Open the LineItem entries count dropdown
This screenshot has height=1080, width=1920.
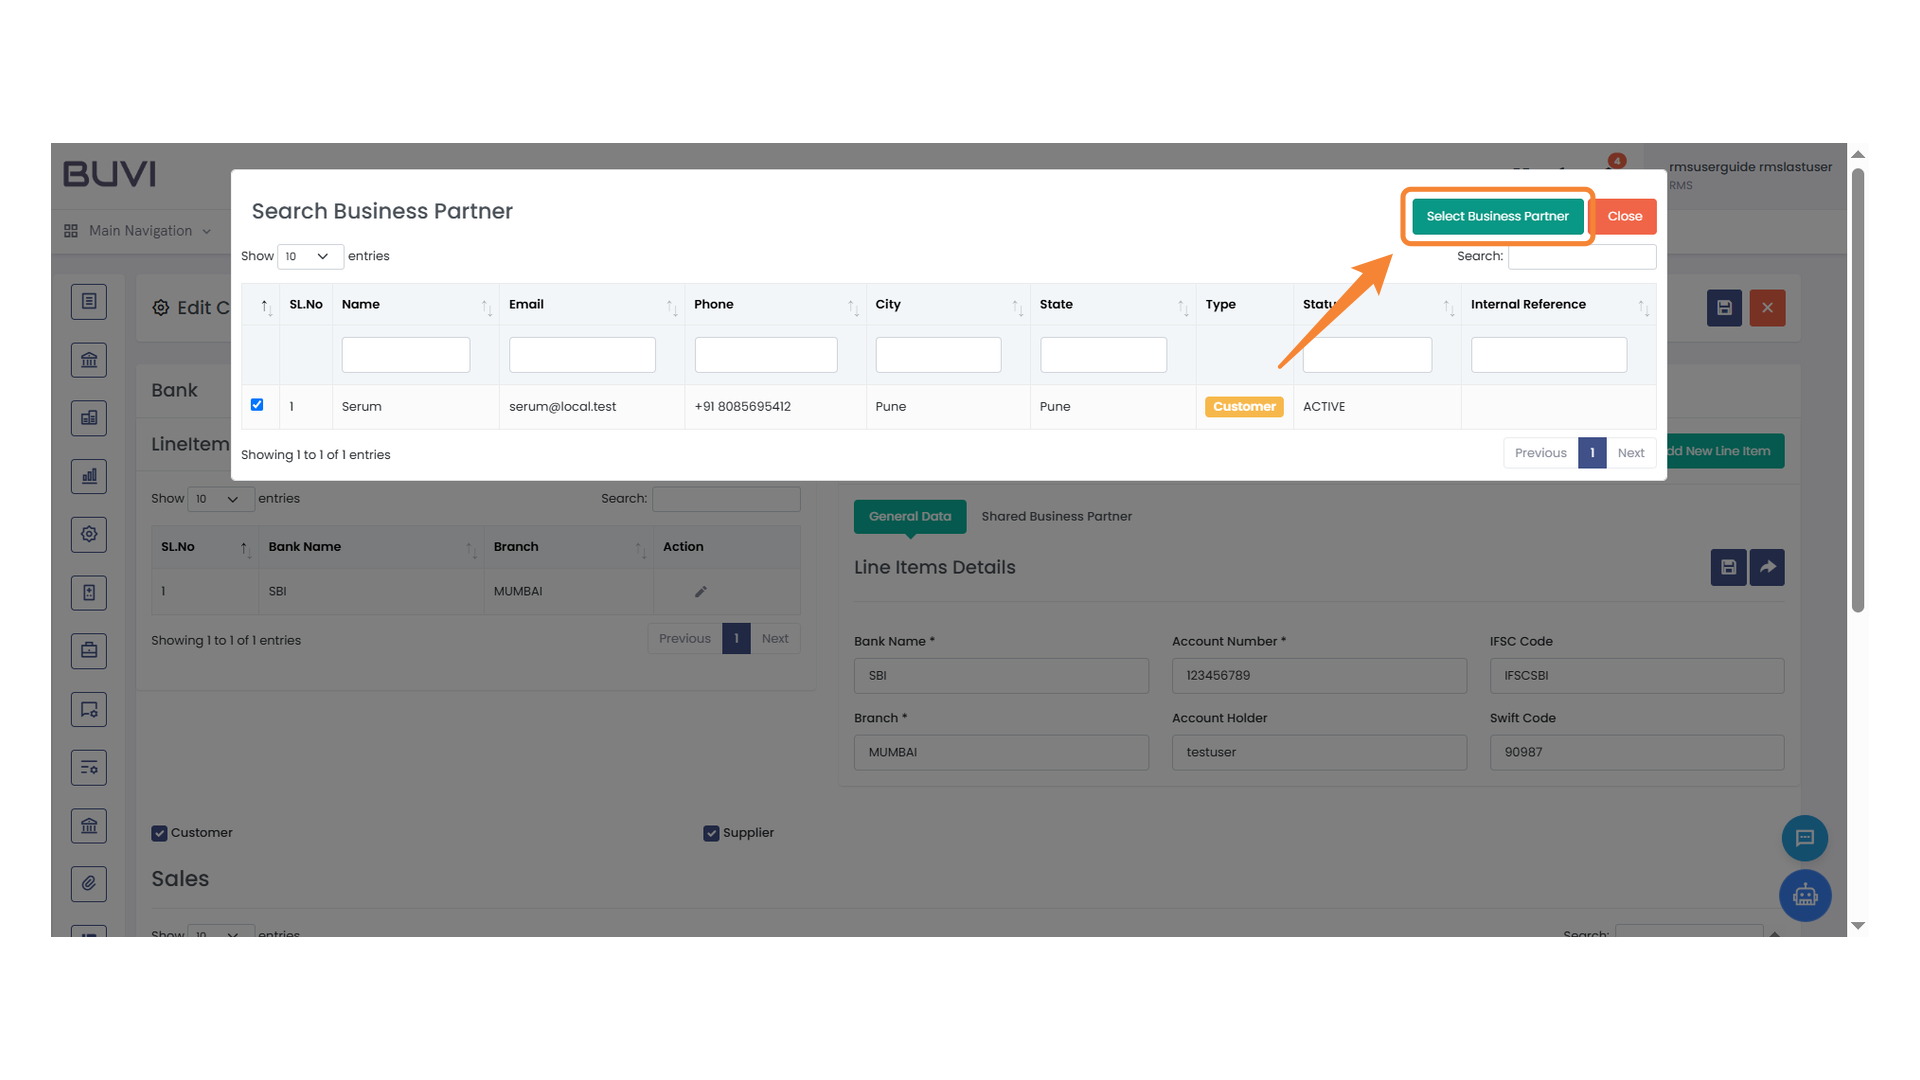tap(220, 498)
